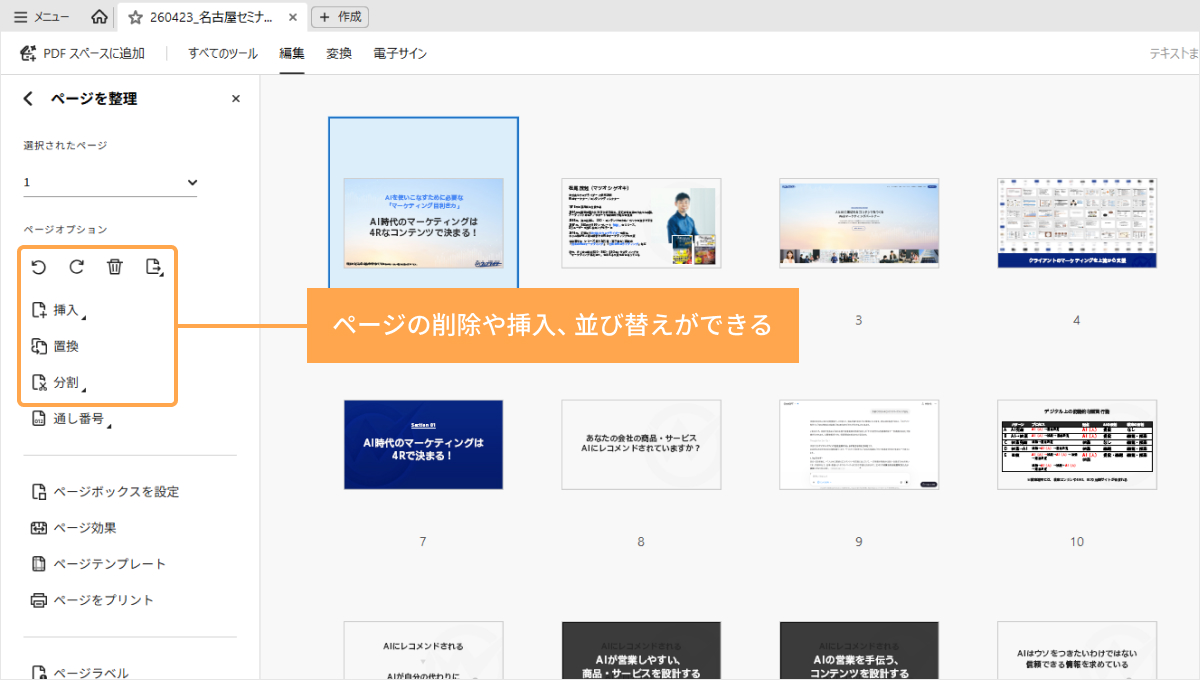Go to the Home icon
The height and width of the screenshot is (680, 1200).
click(99, 17)
